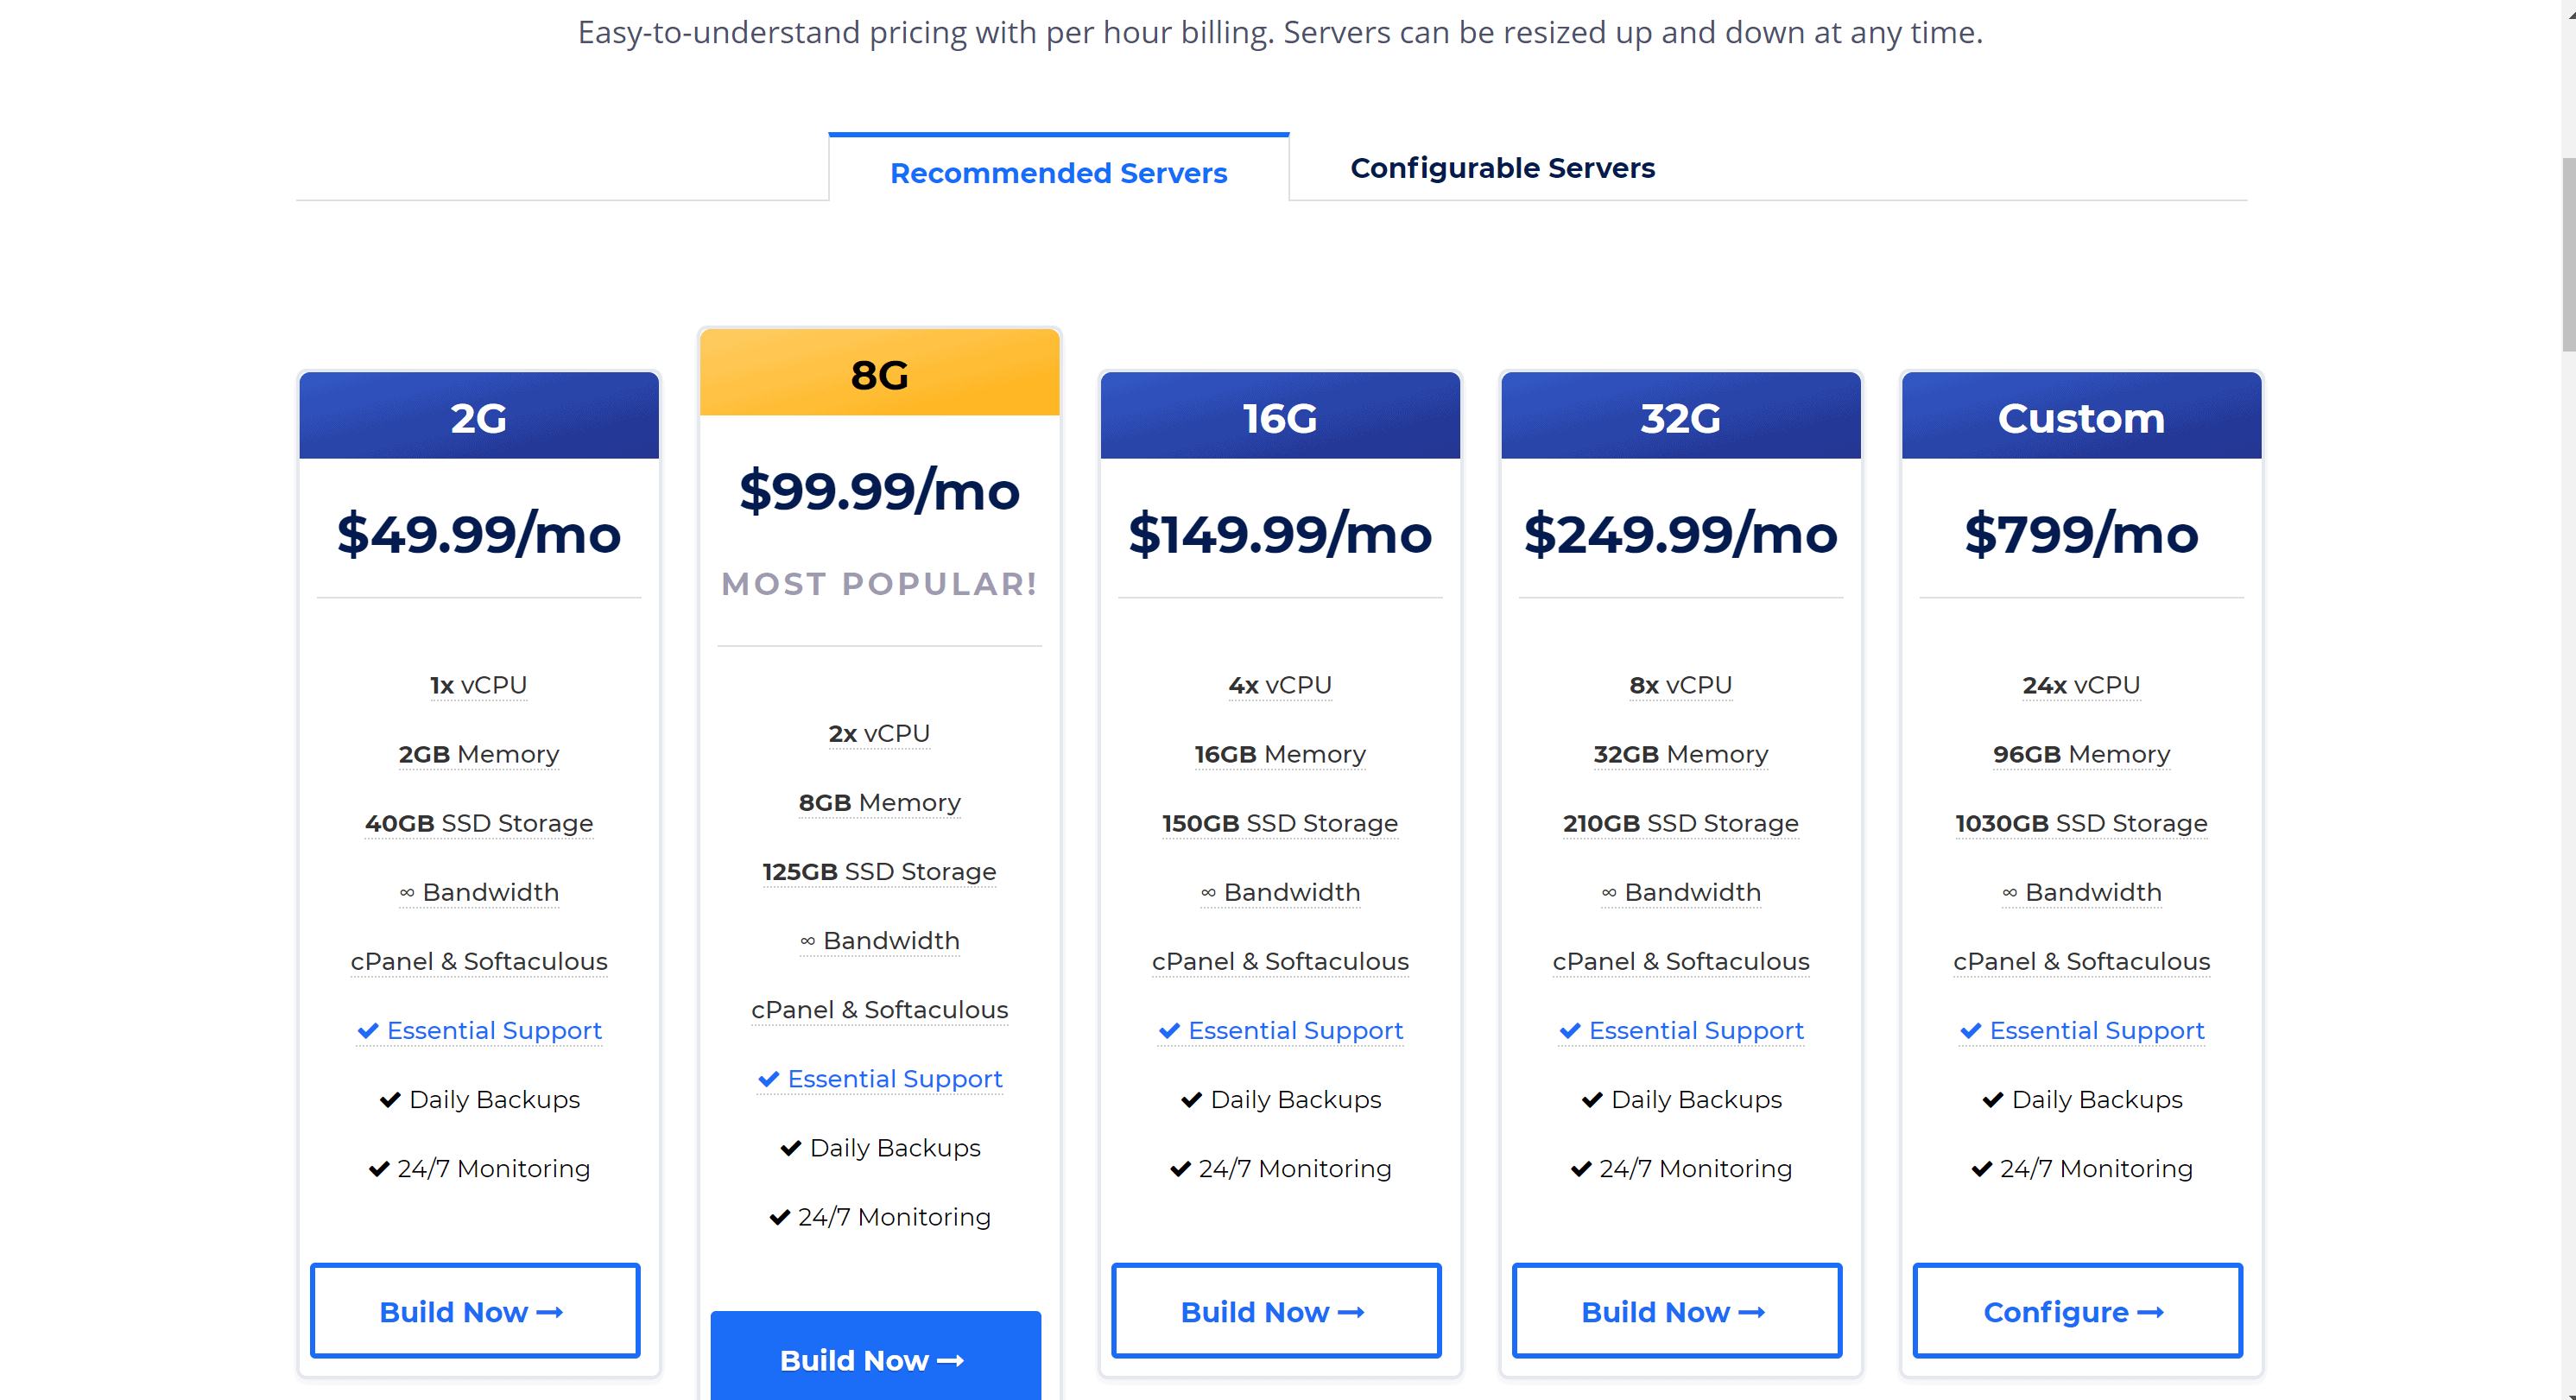Viewport: 2576px width, 1400px height.
Task: Click the blue checkmark beside 32G Essential Support
Action: (x=1570, y=1030)
